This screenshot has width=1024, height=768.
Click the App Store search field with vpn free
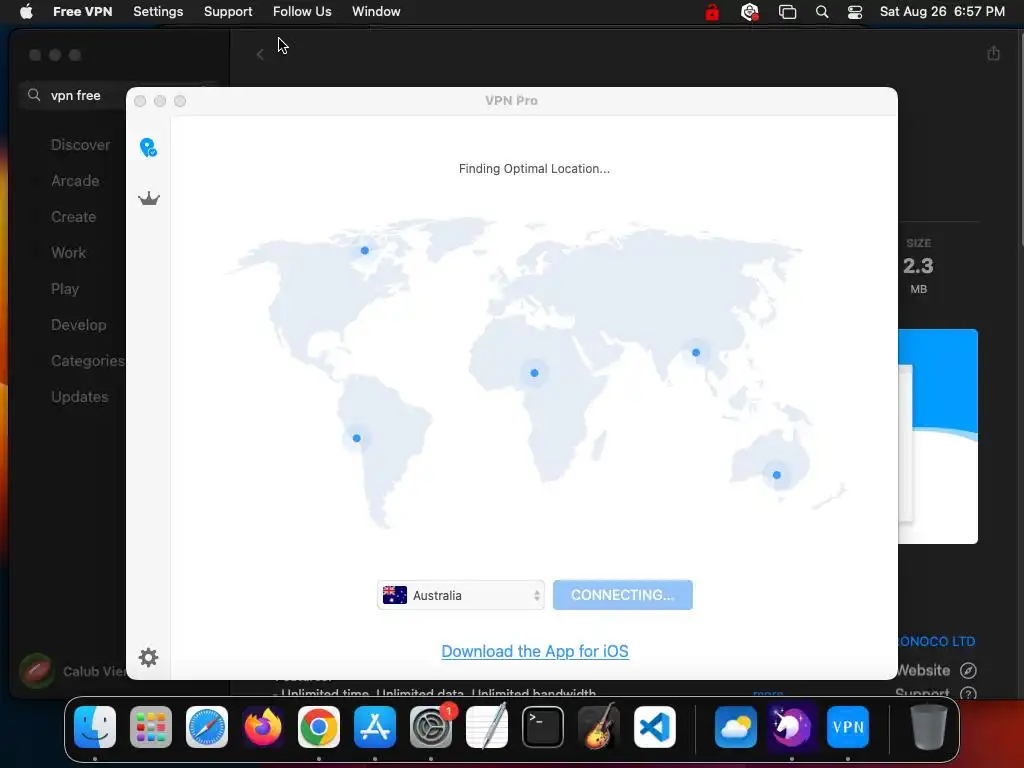pos(75,95)
